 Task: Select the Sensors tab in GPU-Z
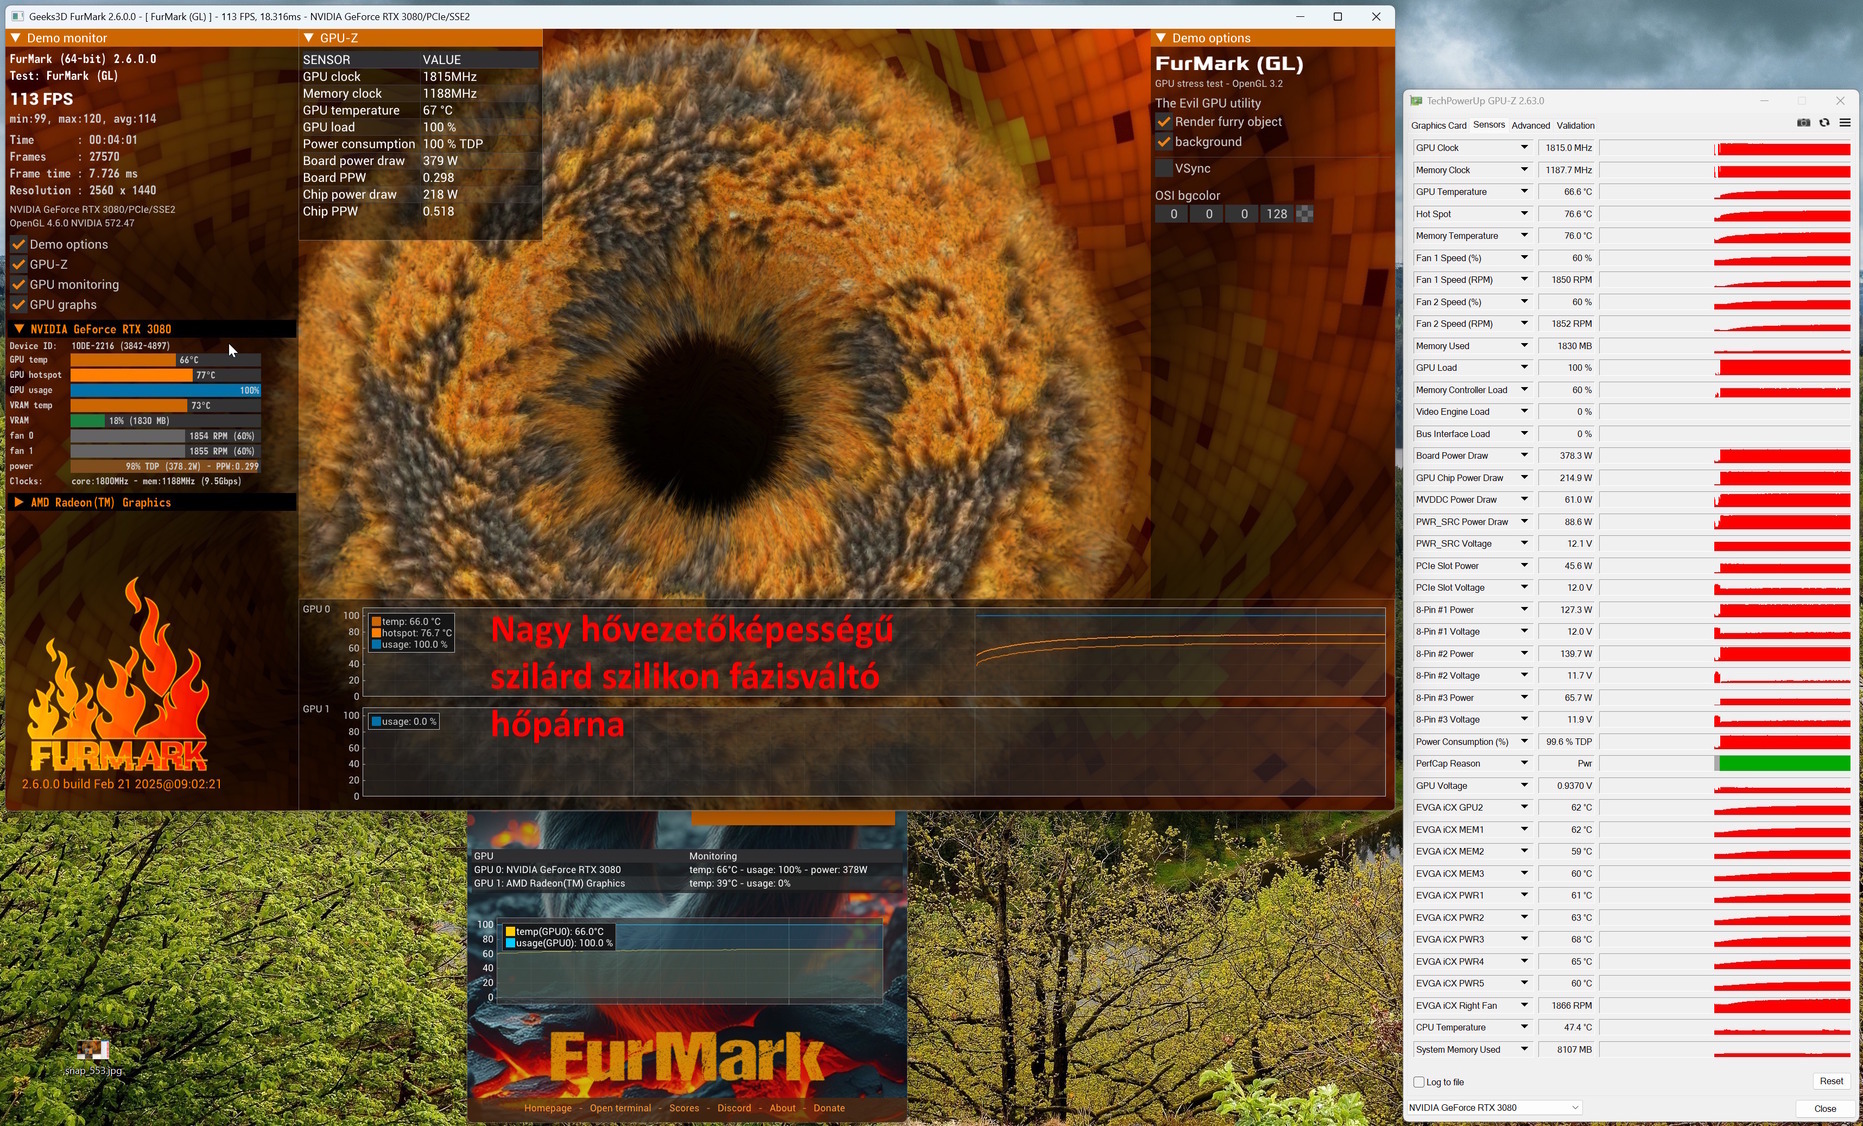(x=1489, y=125)
